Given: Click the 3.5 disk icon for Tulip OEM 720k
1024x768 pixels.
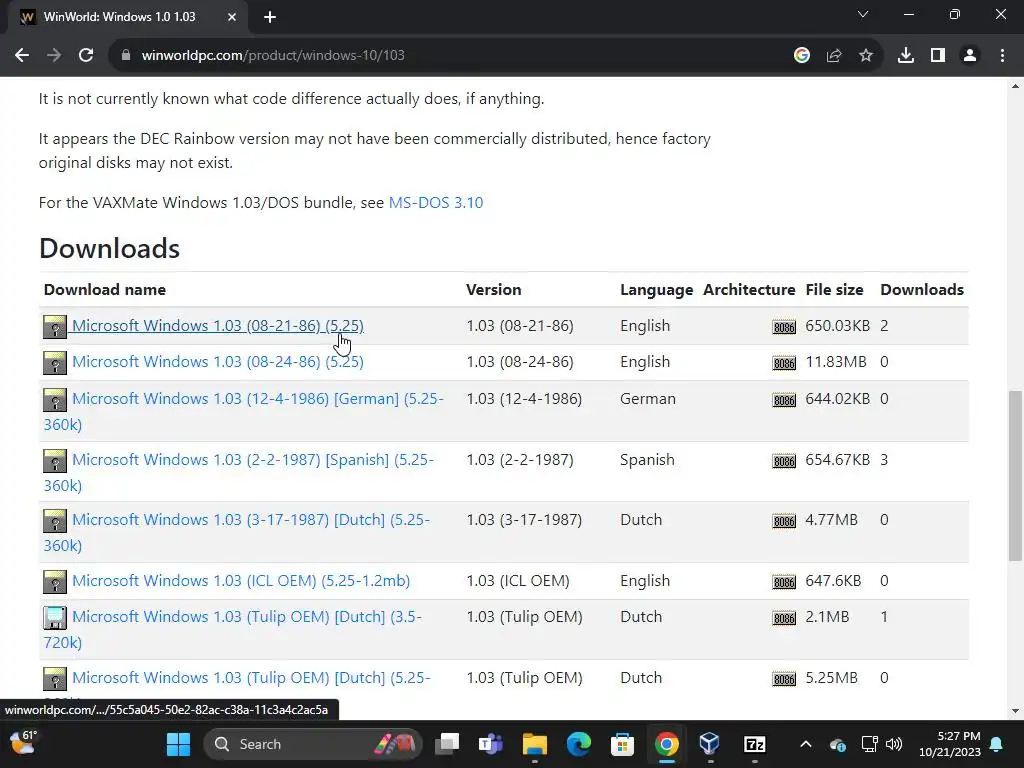Looking at the screenshot, I should [x=55, y=618].
